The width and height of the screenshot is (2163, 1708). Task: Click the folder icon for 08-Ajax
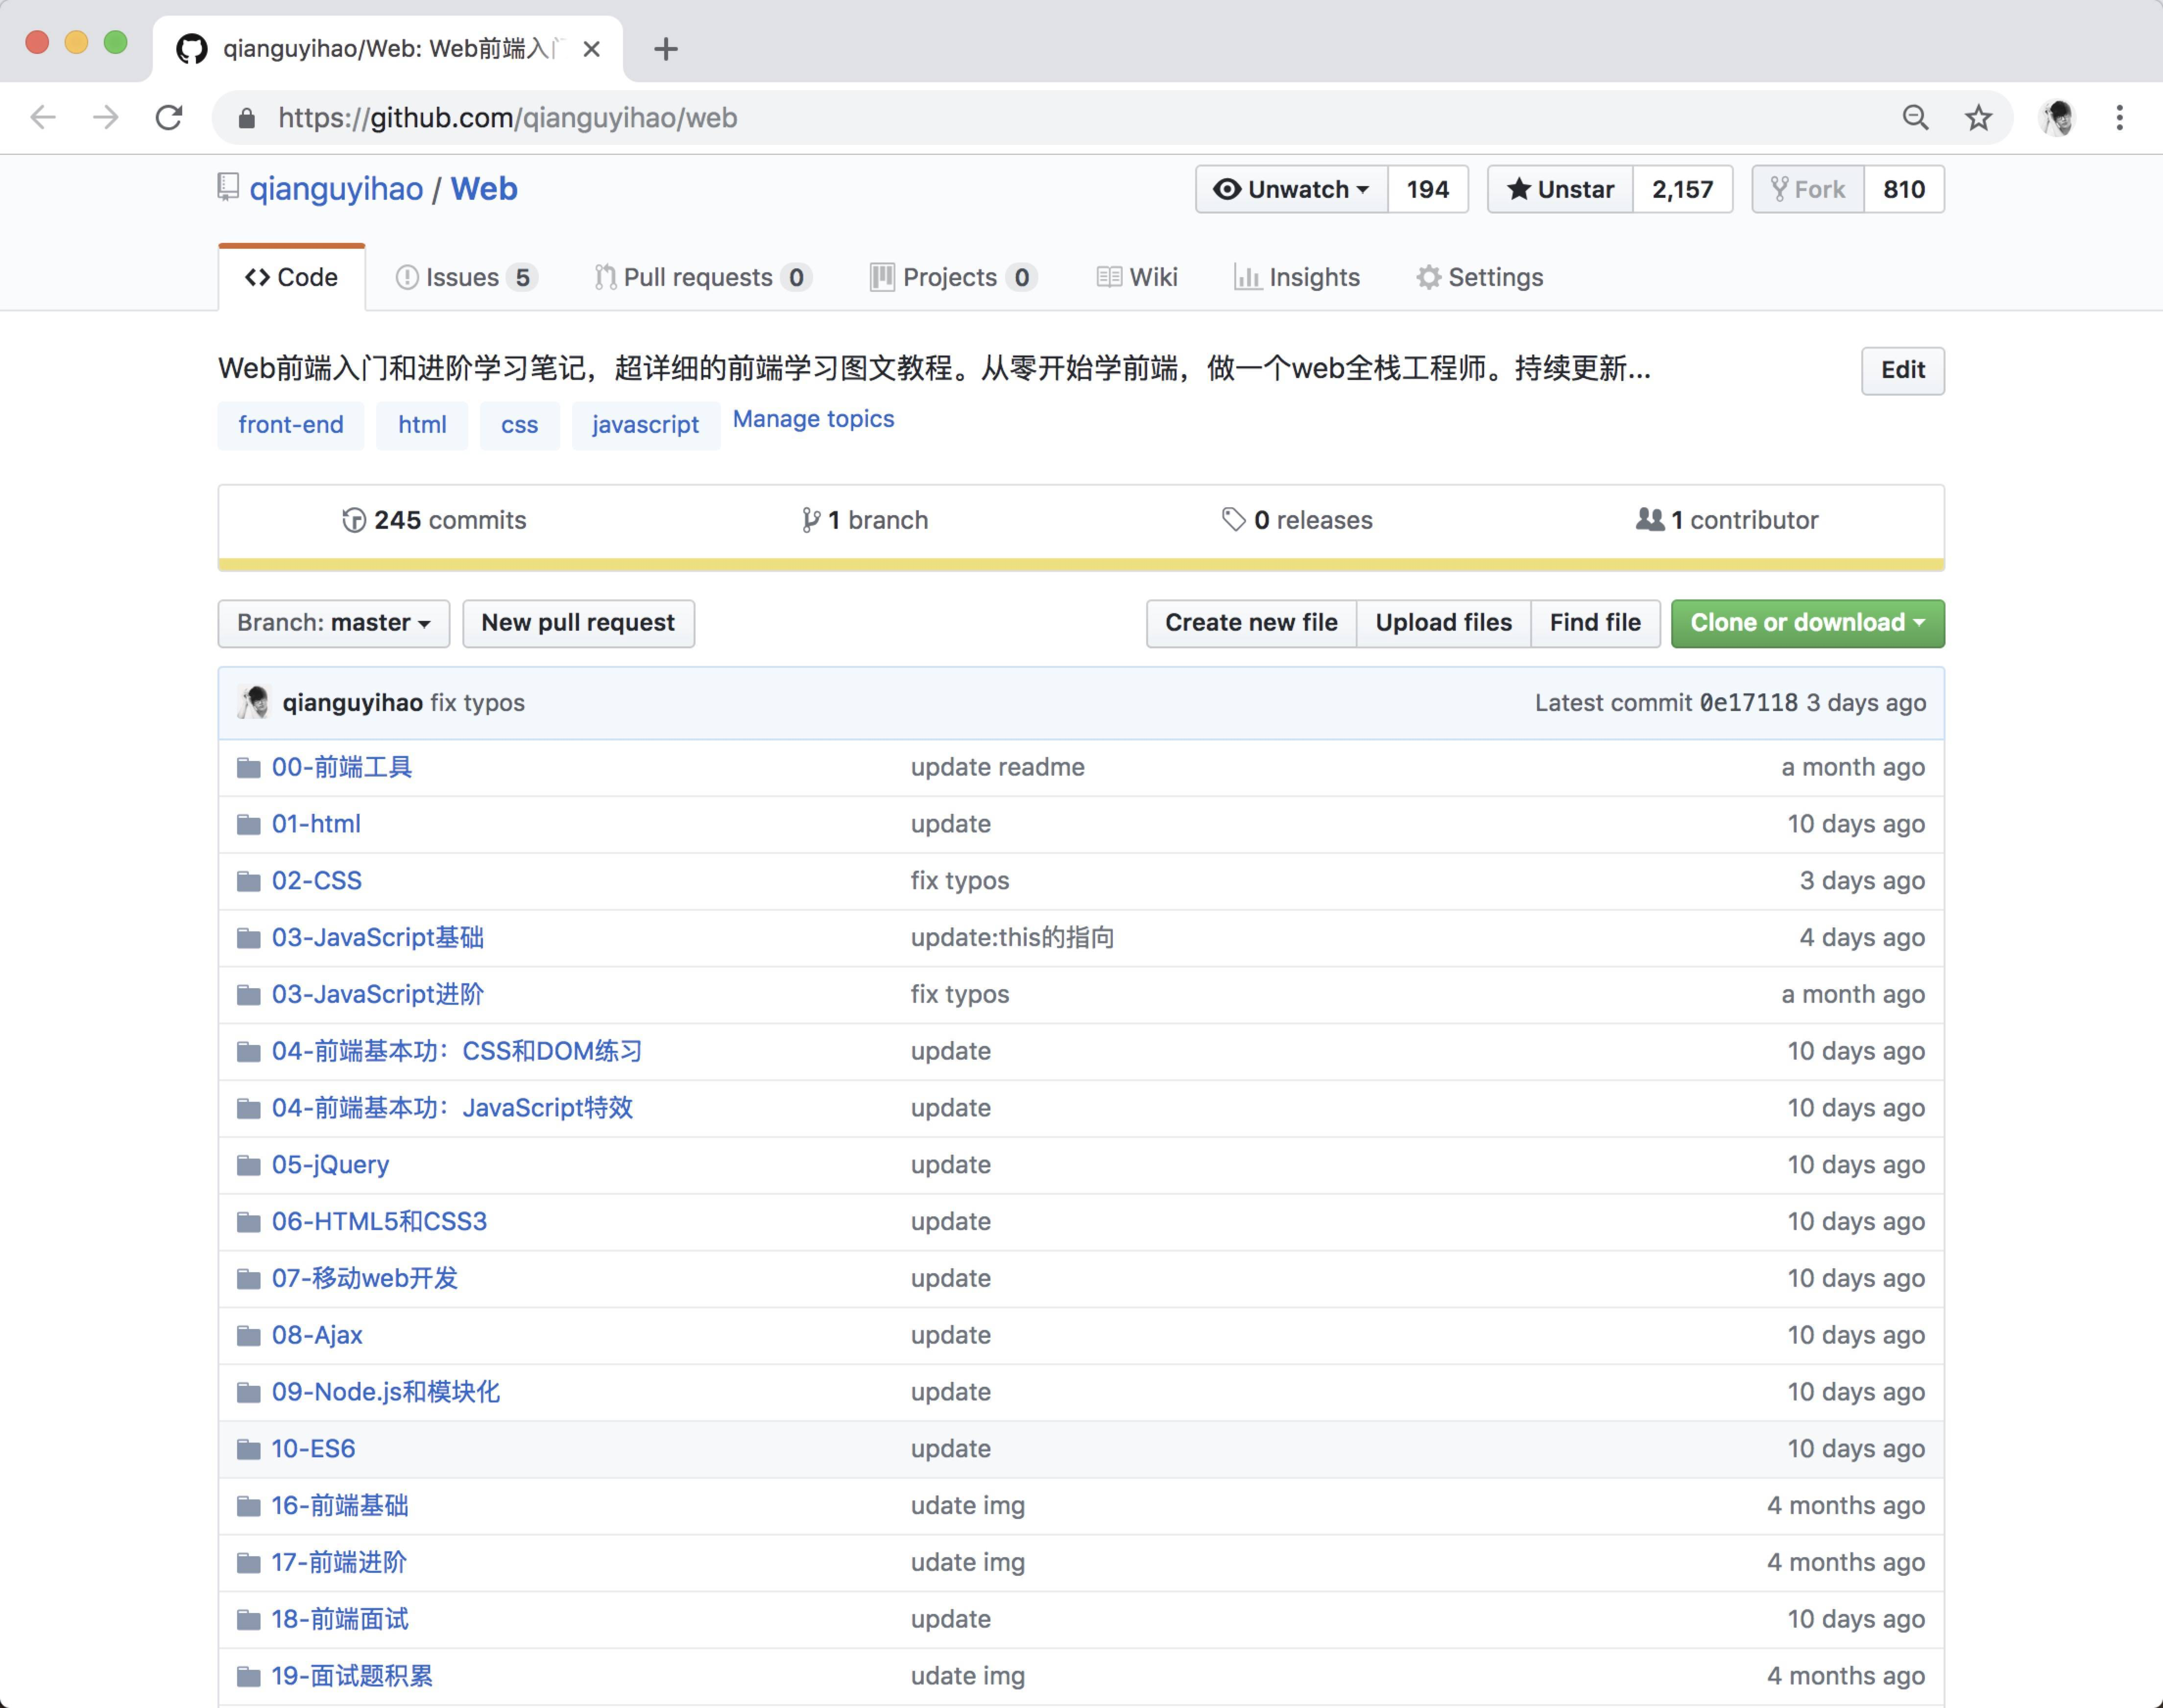click(248, 1336)
